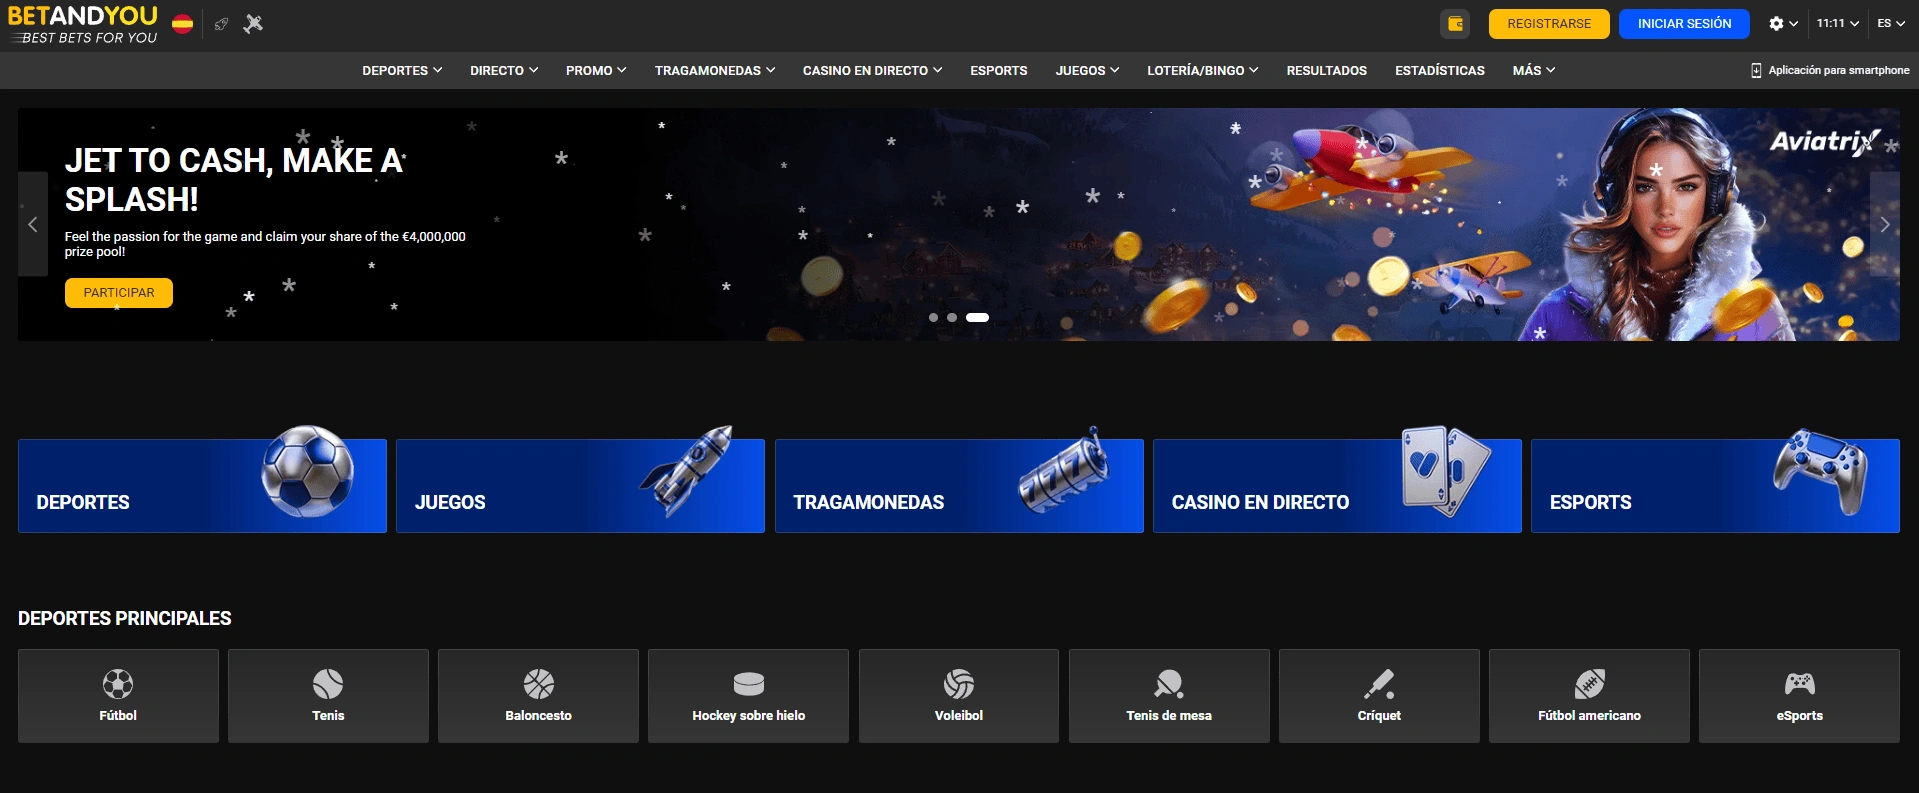The width and height of the screenshot is (1919, 793).
Task: Expand the DEPORTES nav dropdown
Action: pyautogui.click(x=402, y=71)
